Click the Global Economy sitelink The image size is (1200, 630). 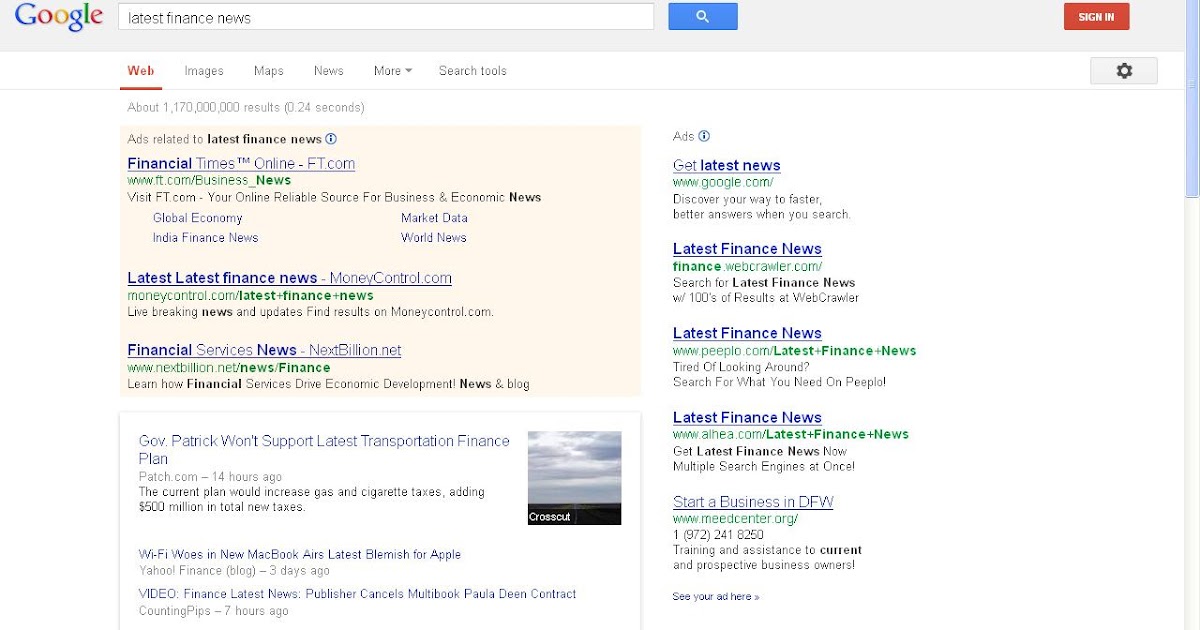tap(197, 218)
